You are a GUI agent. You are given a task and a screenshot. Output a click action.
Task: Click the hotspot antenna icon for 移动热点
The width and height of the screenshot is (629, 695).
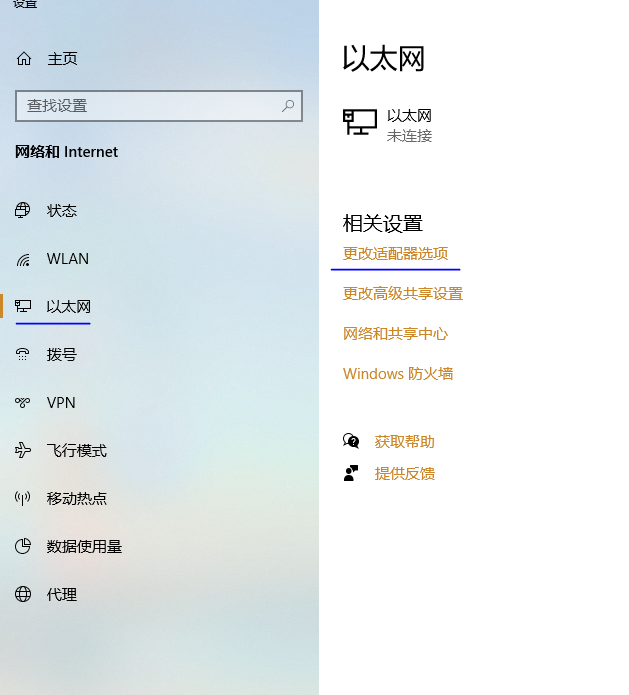coord(23,498)
